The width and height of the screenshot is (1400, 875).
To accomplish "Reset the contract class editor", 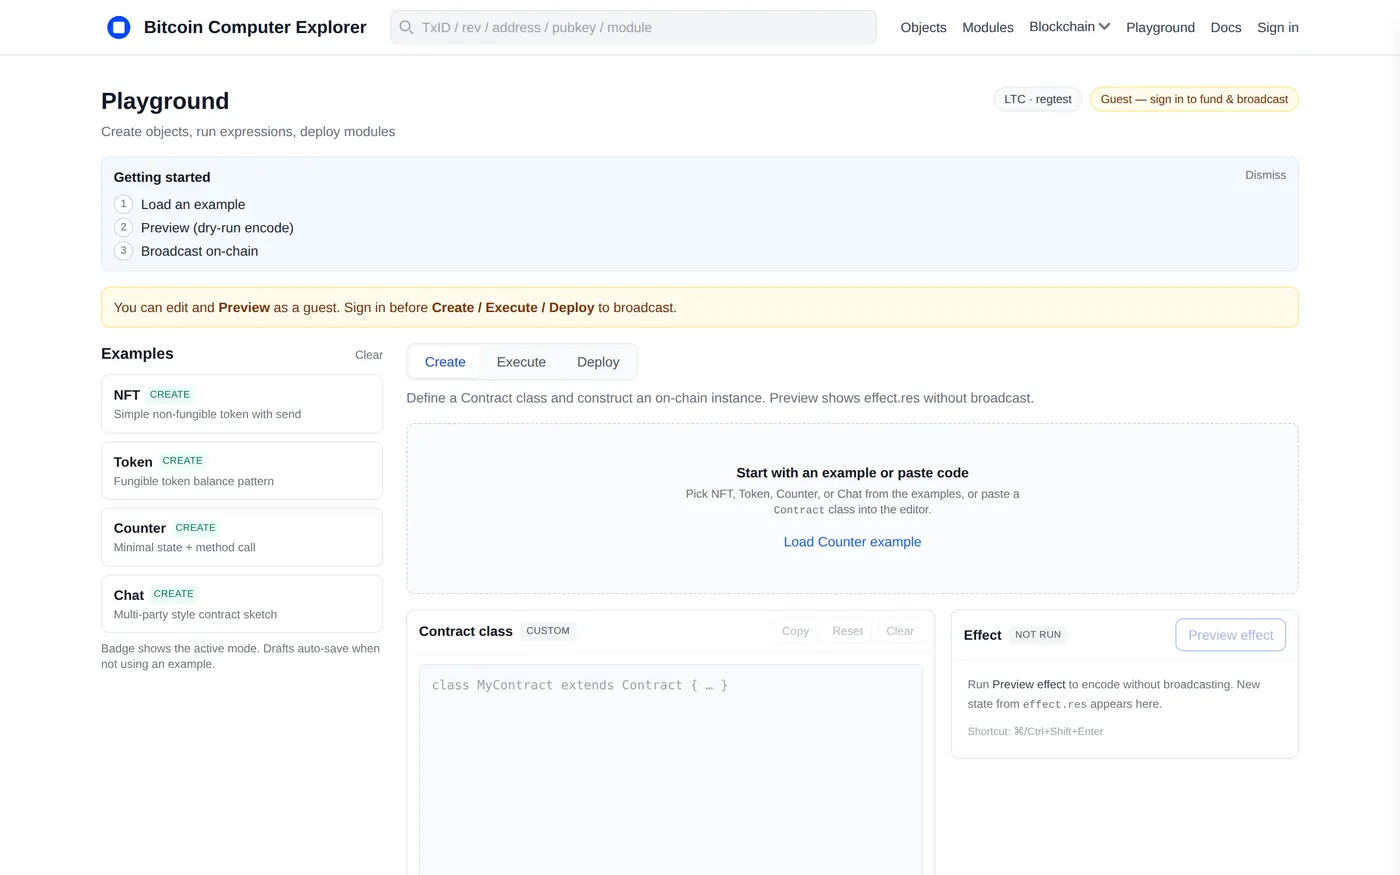I will click(x=847, y=631).
